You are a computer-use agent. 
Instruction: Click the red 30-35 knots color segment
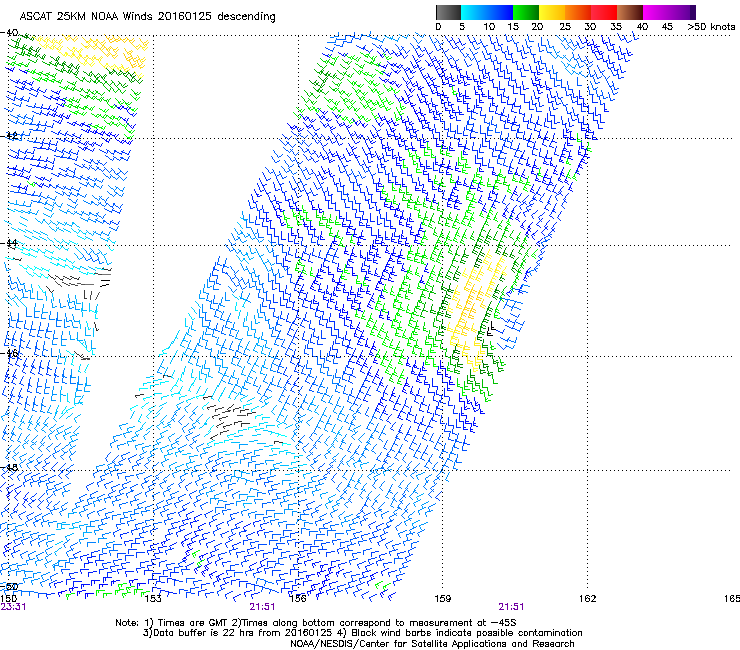[x=604, y=12]
